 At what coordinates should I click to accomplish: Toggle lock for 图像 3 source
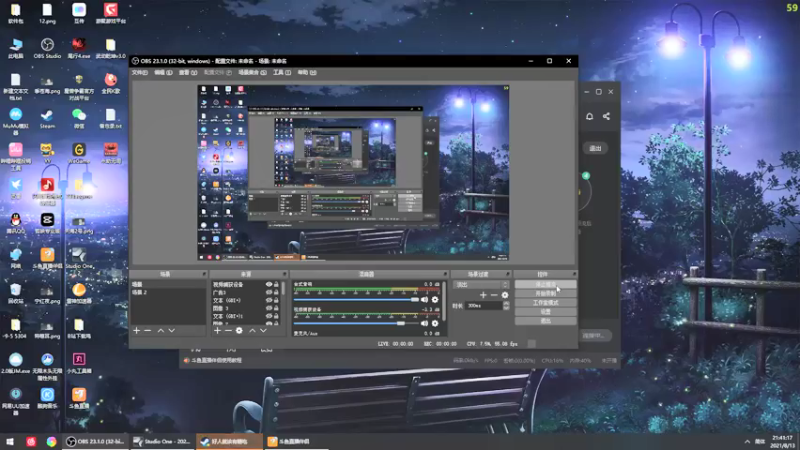click(x=277, y=308)
